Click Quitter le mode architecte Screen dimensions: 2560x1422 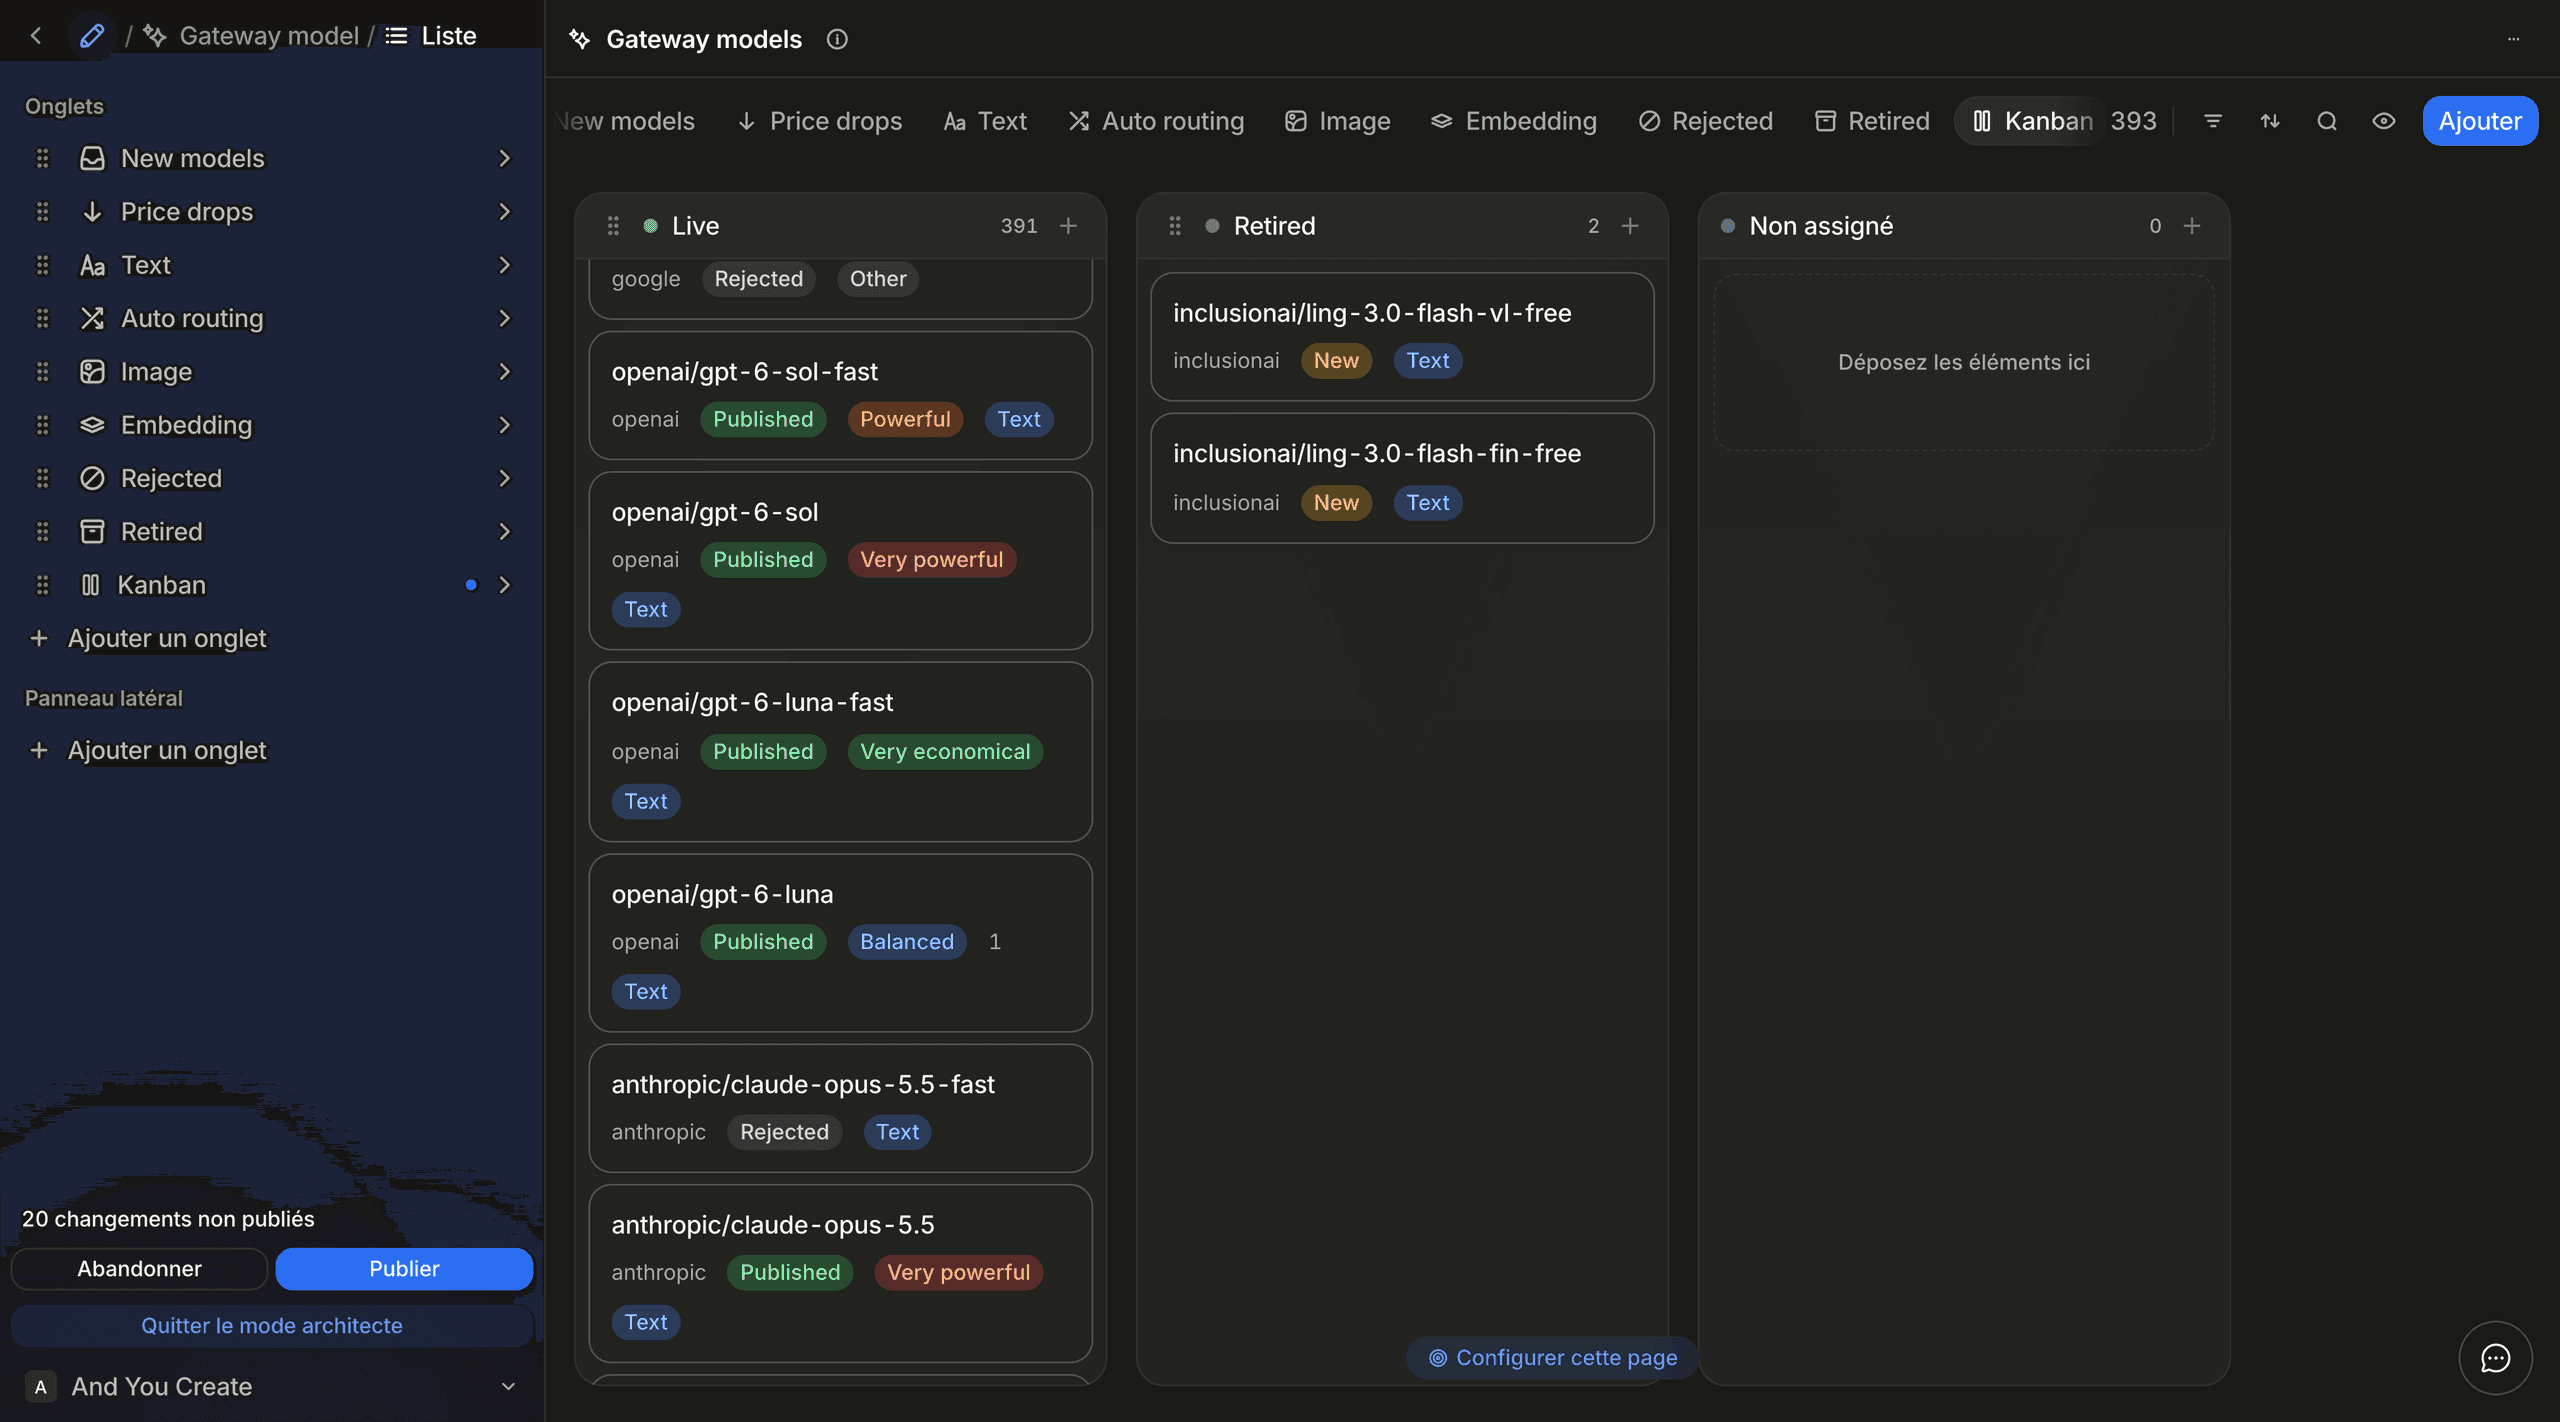coord(272,1326)
